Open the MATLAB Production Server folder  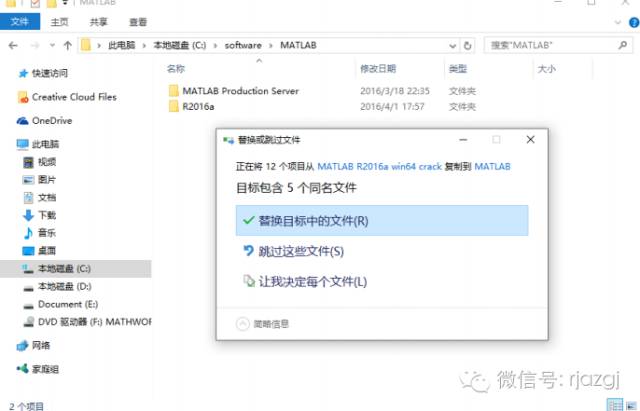tap(240, 90)
